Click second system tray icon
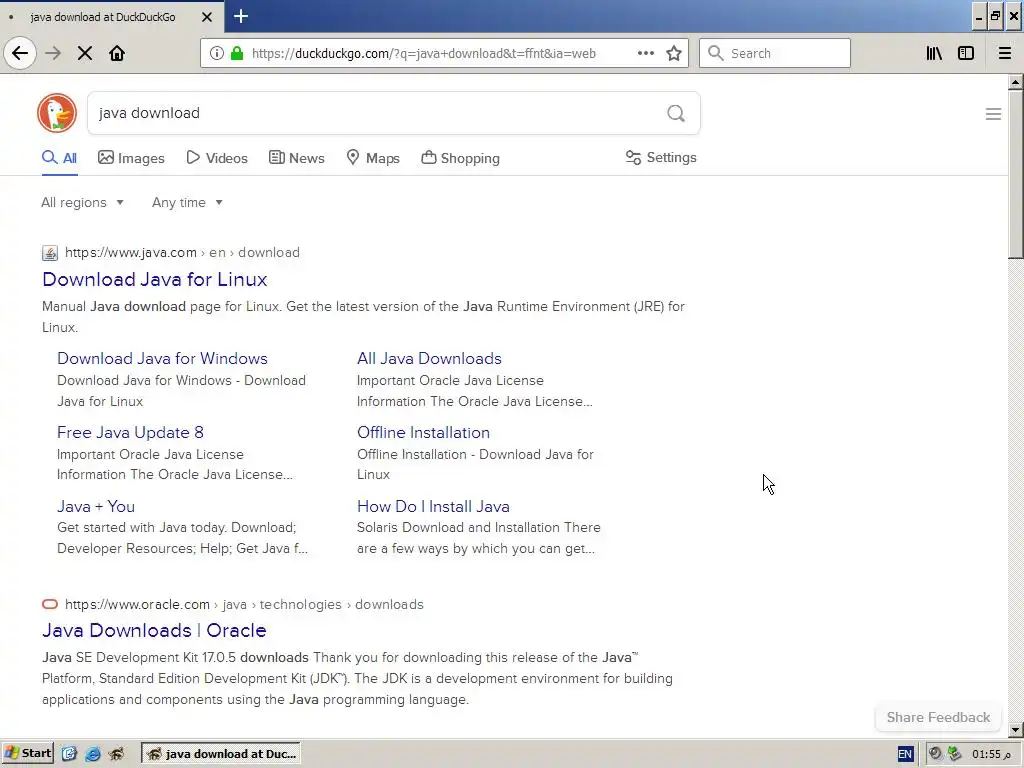The width and height of the screenshot is (1024, 768). pos(955,754)
